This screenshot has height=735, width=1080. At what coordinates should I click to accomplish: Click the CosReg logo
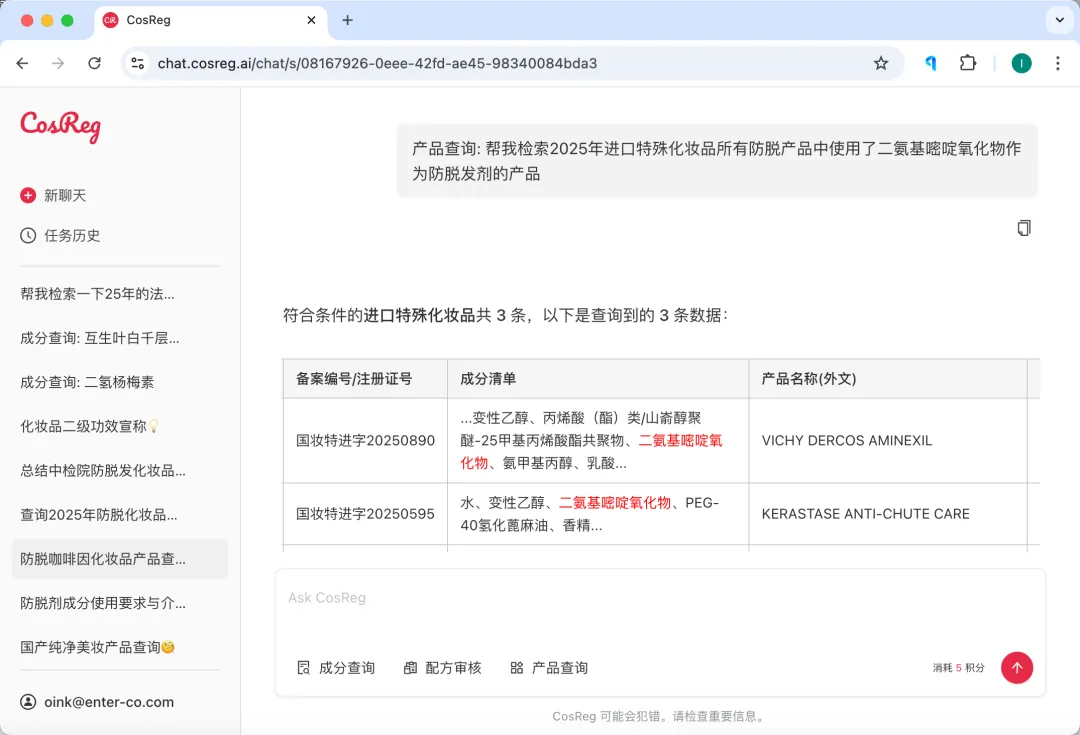(61, 126)
